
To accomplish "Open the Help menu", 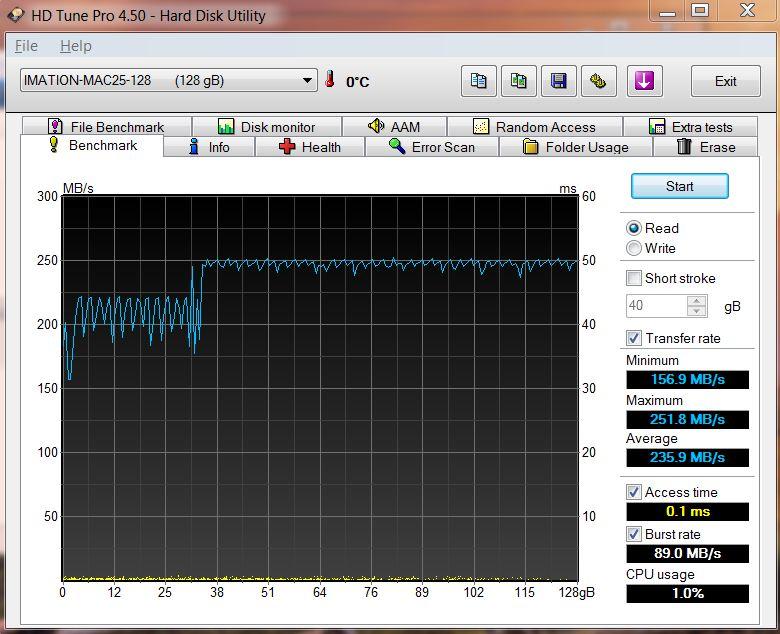I will 75,46.
